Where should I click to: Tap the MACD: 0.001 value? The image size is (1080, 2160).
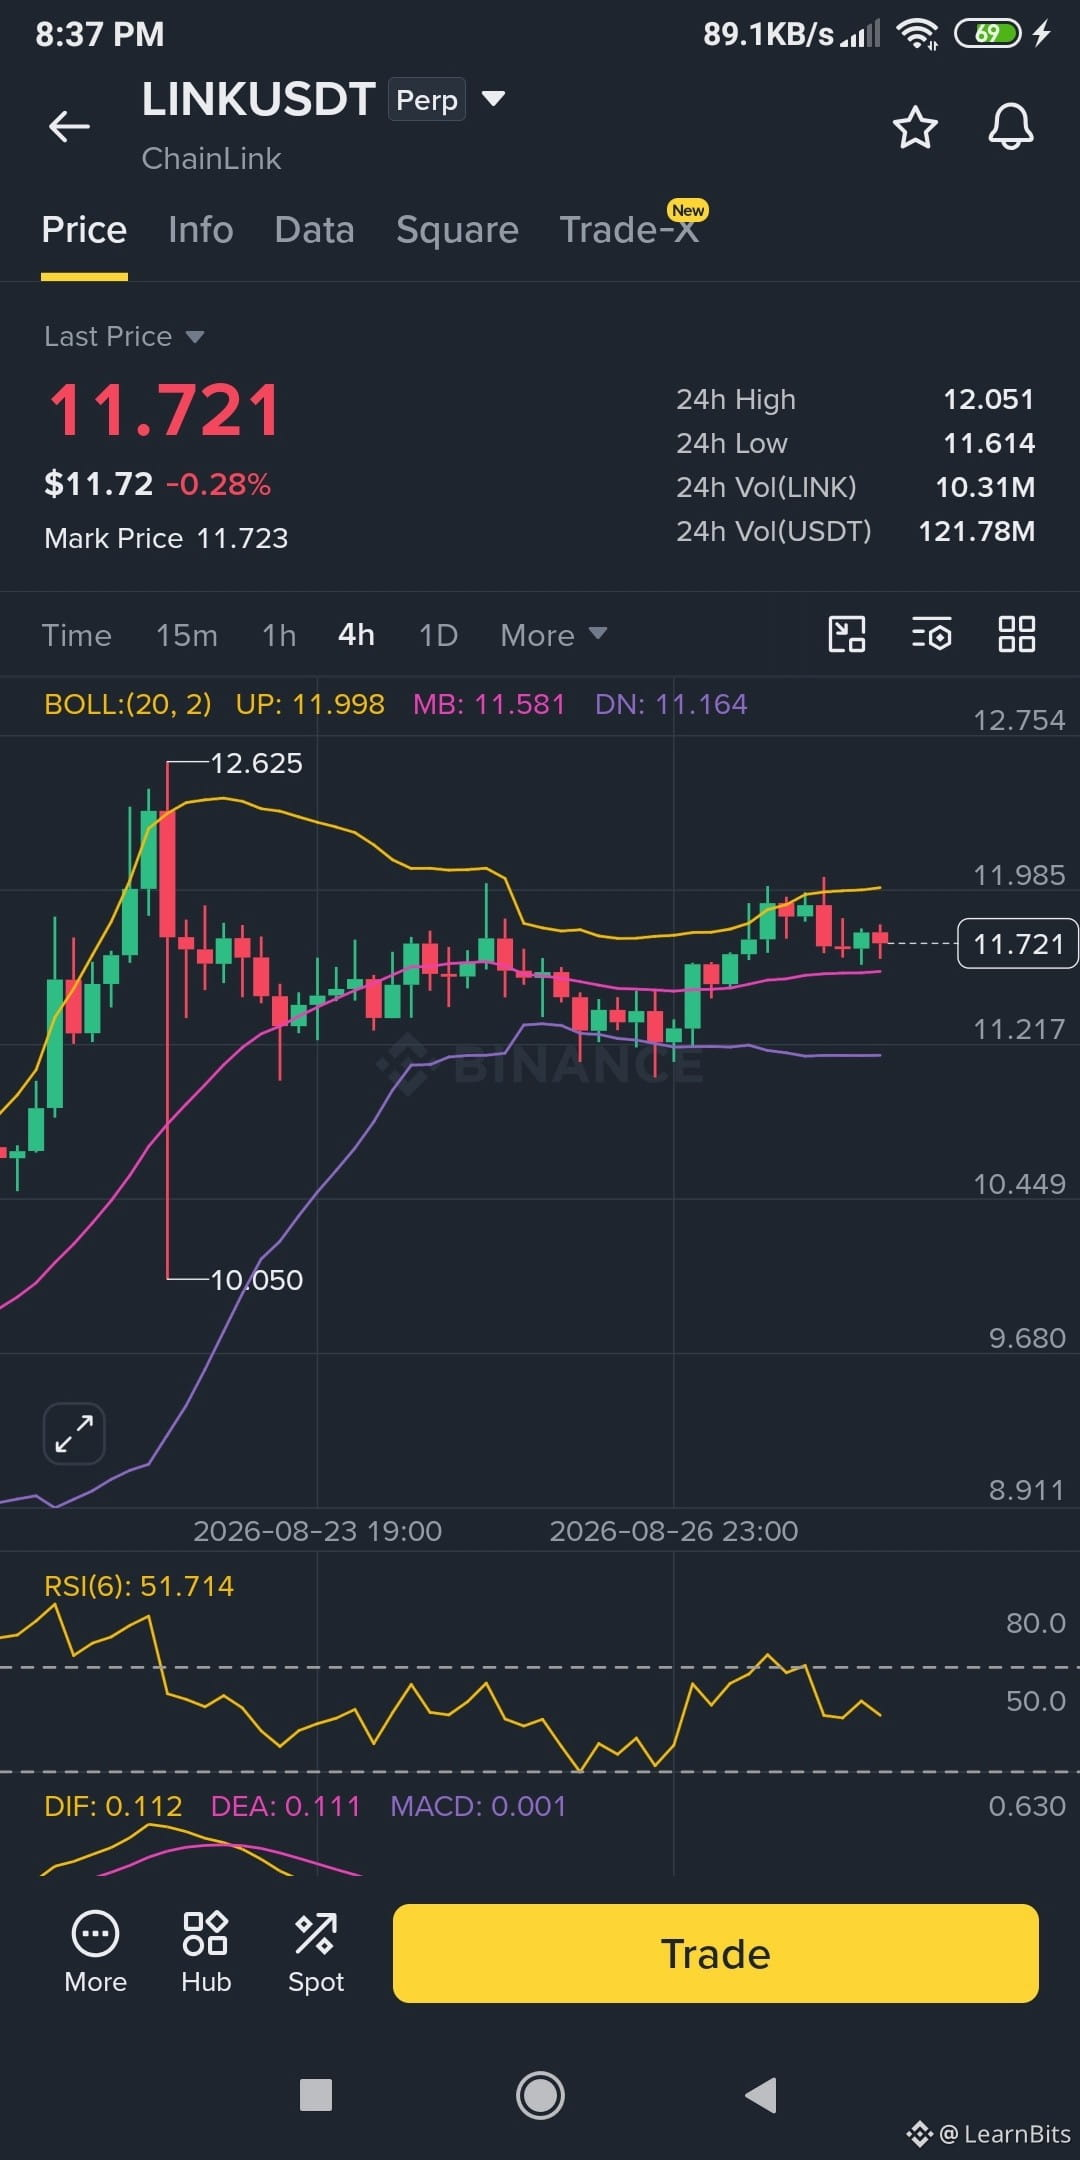(478, 1806)
